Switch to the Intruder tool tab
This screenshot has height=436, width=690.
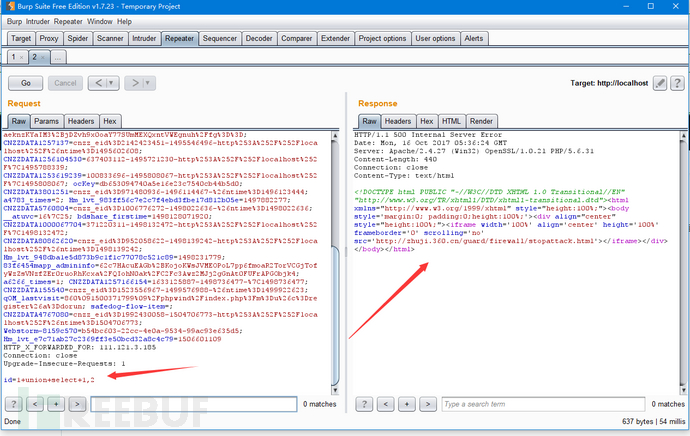pyautogui.click(x=144, y=38)
